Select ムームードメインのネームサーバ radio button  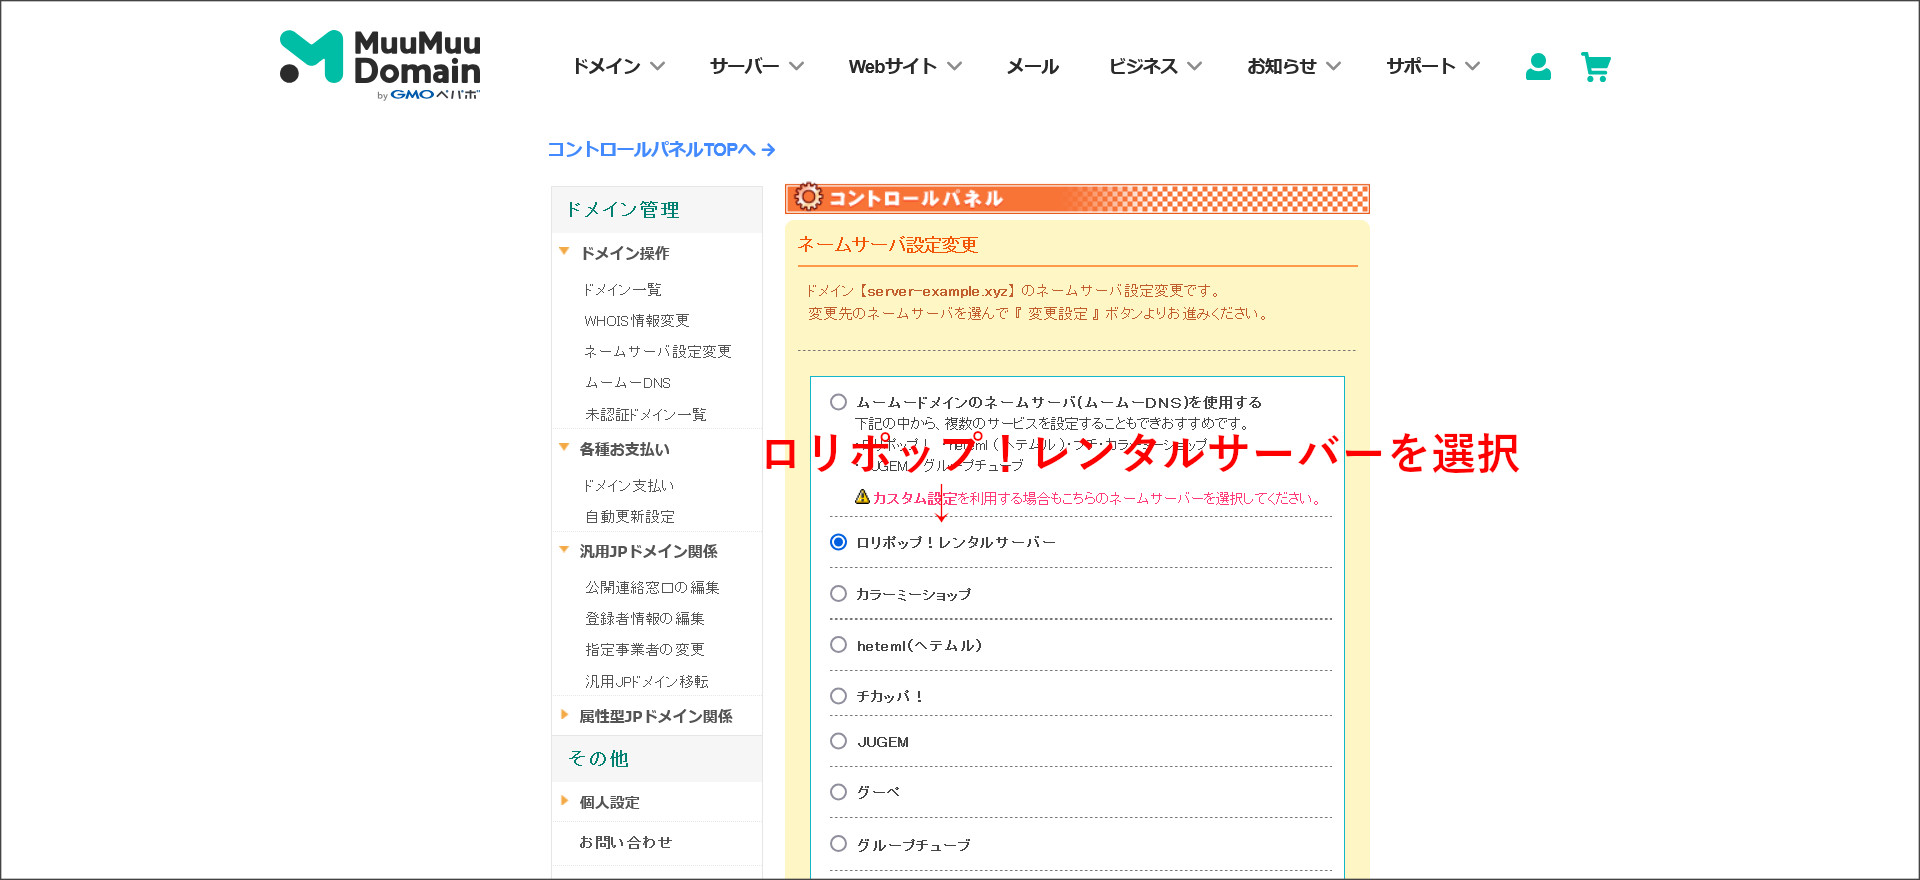[x=838, y=402]
